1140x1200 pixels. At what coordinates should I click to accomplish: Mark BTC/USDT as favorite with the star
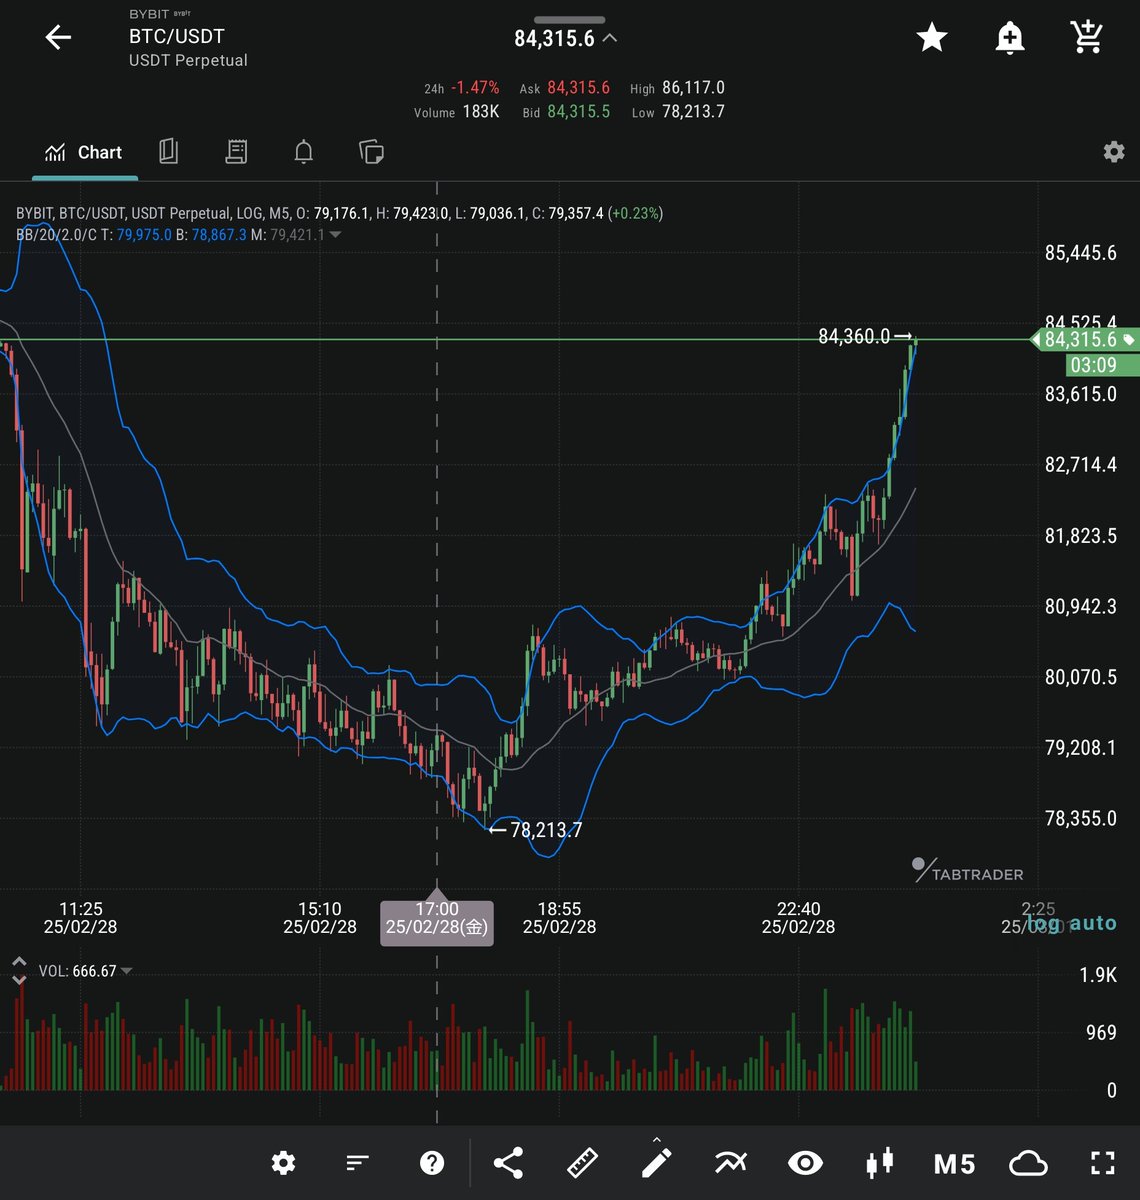[932, 38]
